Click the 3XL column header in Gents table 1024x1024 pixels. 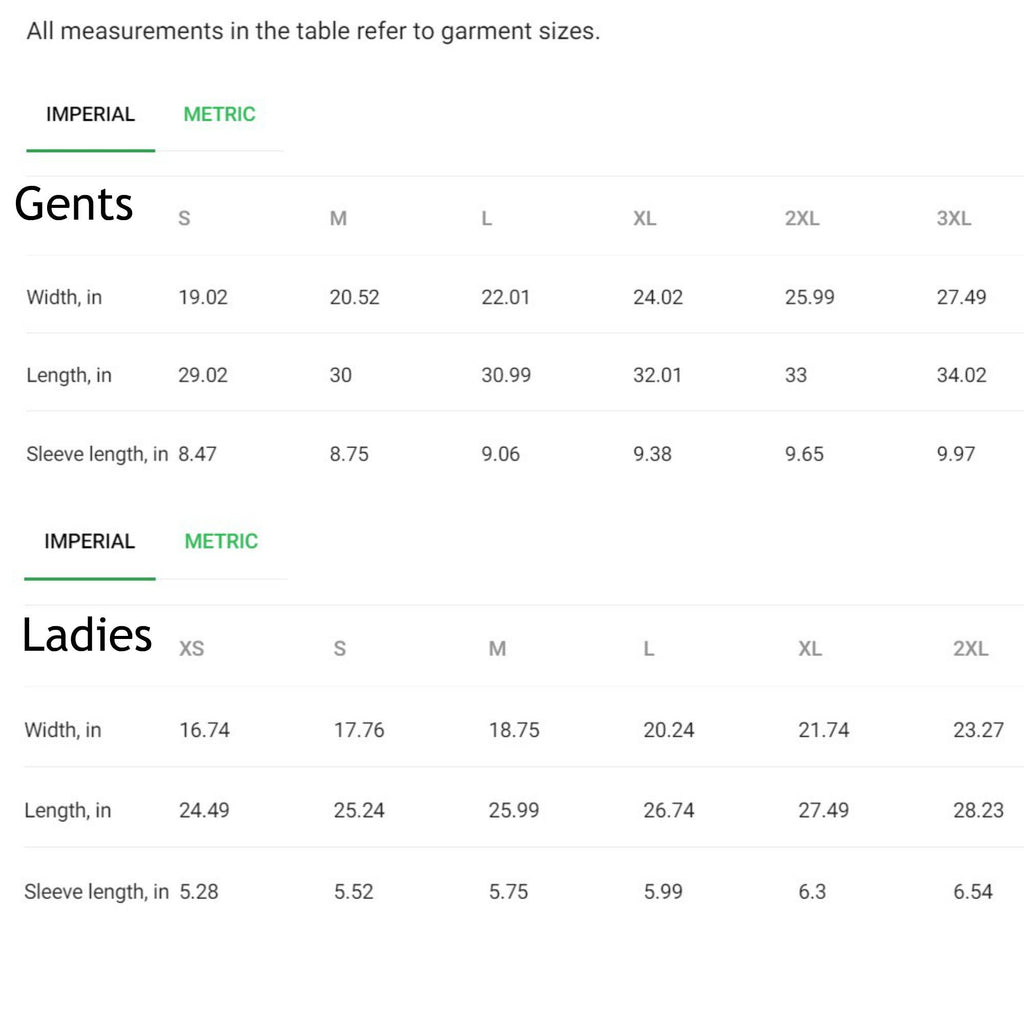pyautogui.click(x=953, y=219)
